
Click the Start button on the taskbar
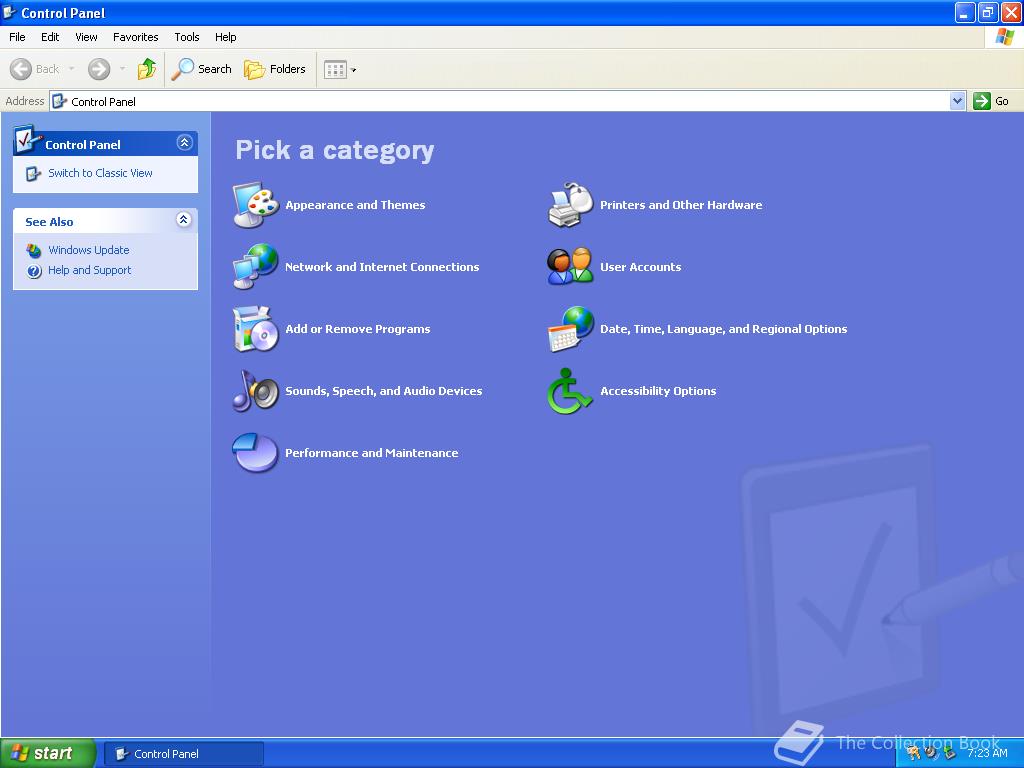coord(46,753)
